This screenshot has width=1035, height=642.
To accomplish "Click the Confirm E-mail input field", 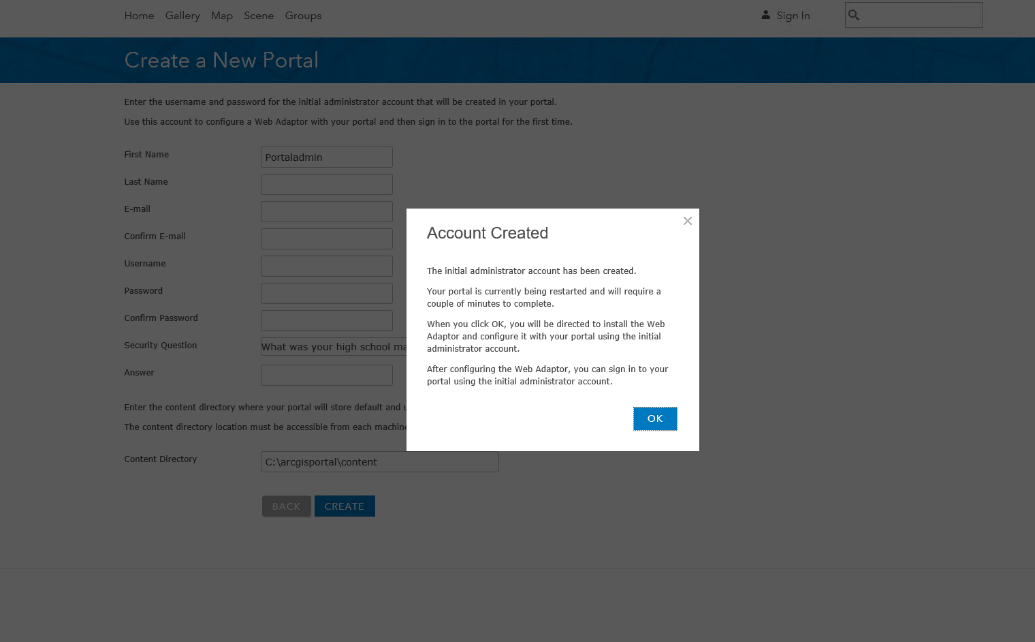I will (326, 239).
